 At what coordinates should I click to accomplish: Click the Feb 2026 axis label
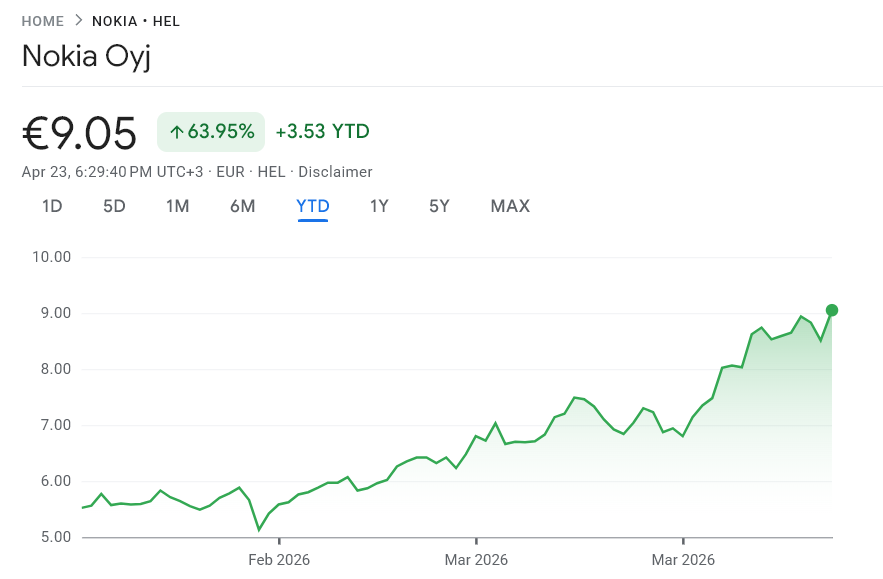tap(279, 560)
